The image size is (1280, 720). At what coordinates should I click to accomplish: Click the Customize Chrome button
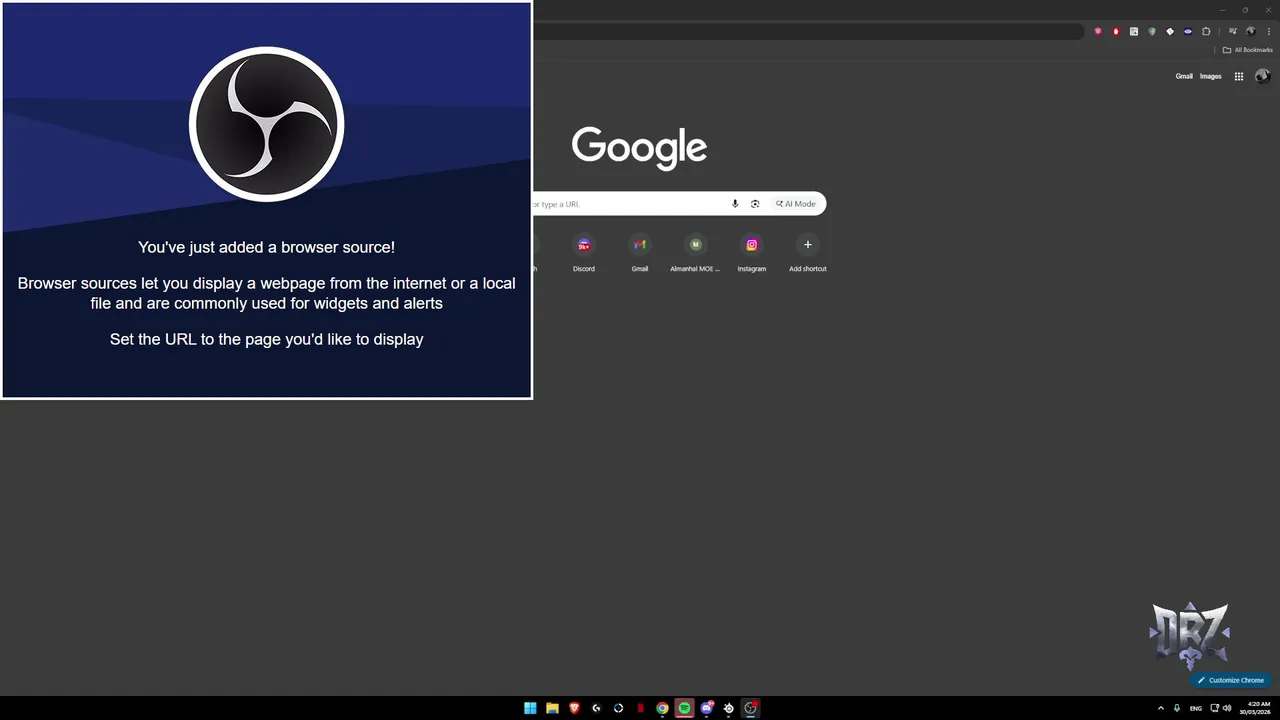coord(1231,680)
